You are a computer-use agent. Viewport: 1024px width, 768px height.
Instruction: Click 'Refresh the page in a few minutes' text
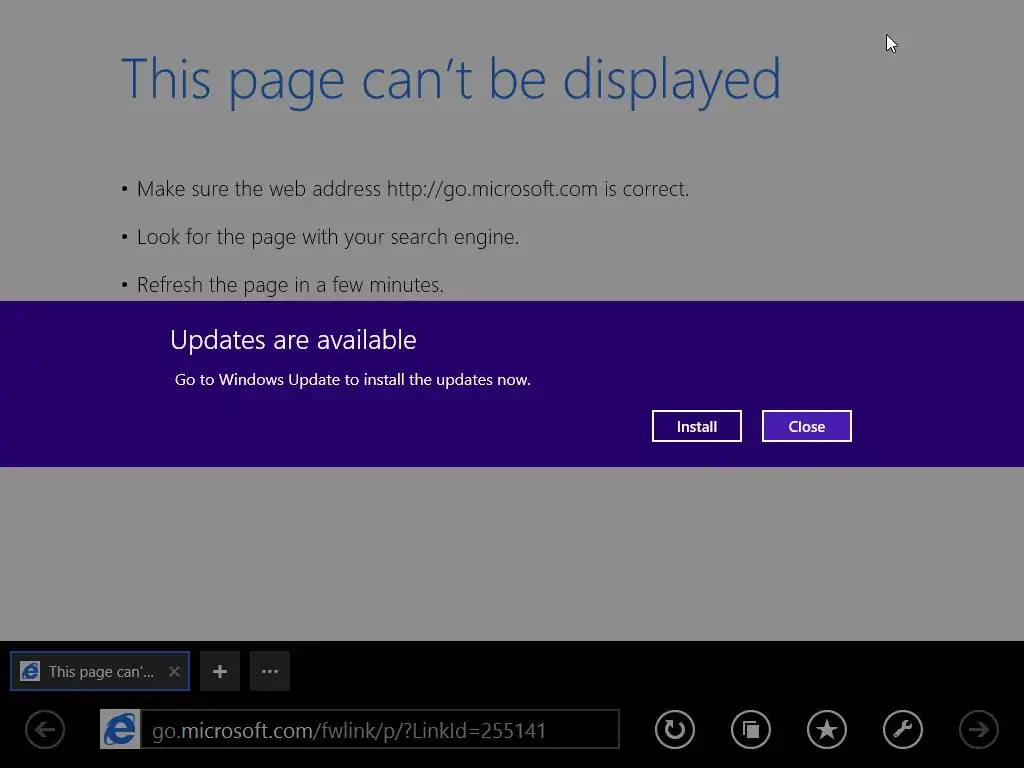[290, 285]
